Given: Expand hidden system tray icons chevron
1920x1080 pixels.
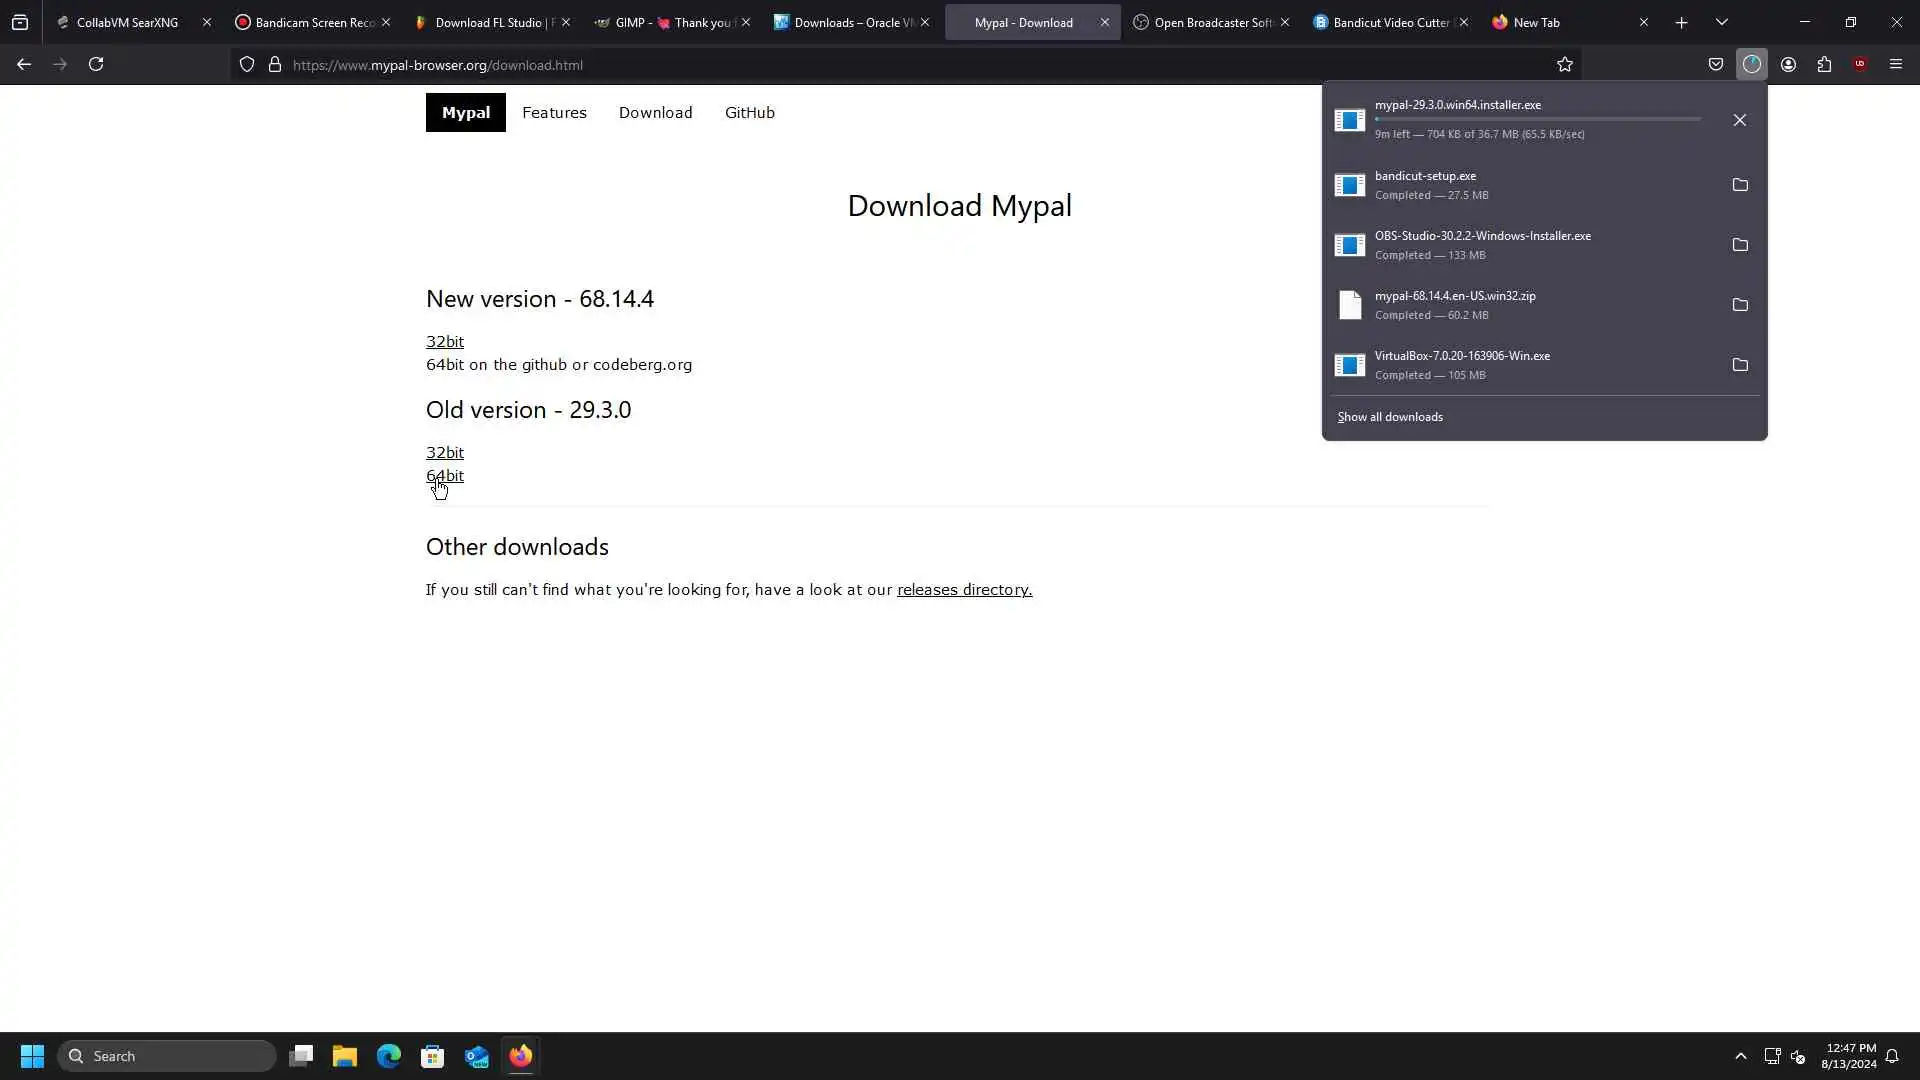Looking at the screenshot, I should 1741,1056.
